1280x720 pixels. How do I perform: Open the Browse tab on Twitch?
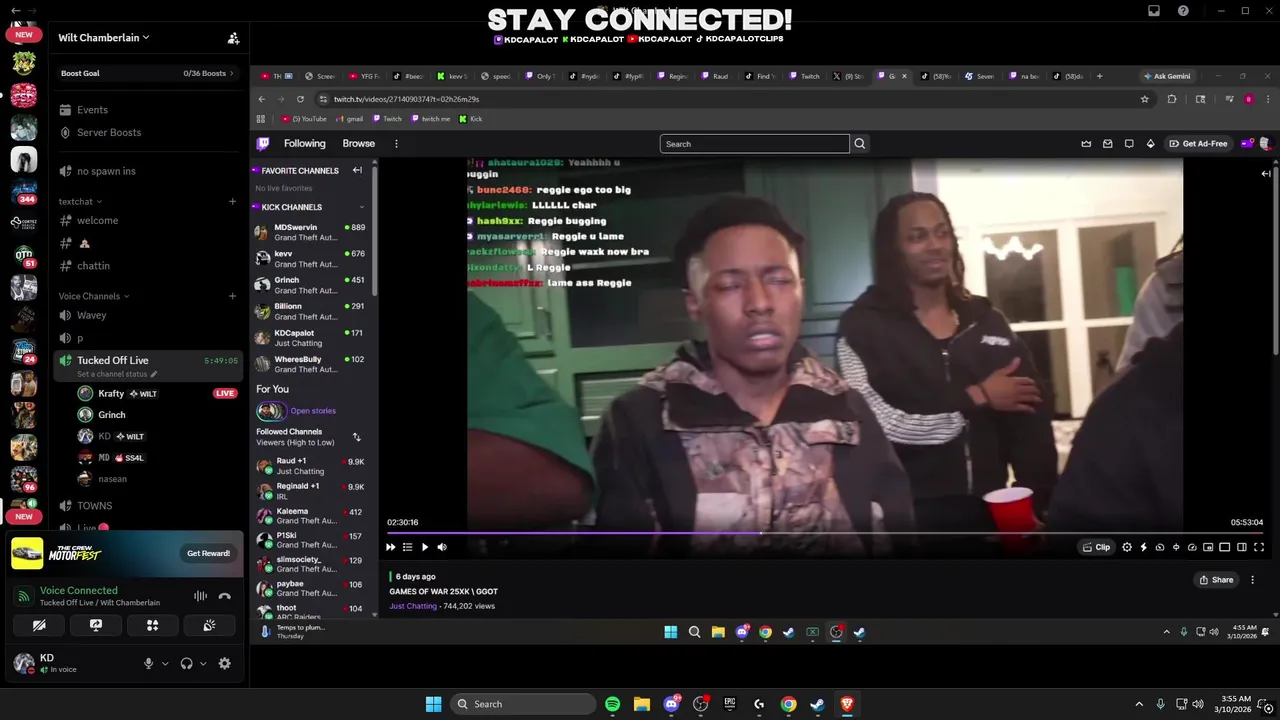(x=359, y=144)
